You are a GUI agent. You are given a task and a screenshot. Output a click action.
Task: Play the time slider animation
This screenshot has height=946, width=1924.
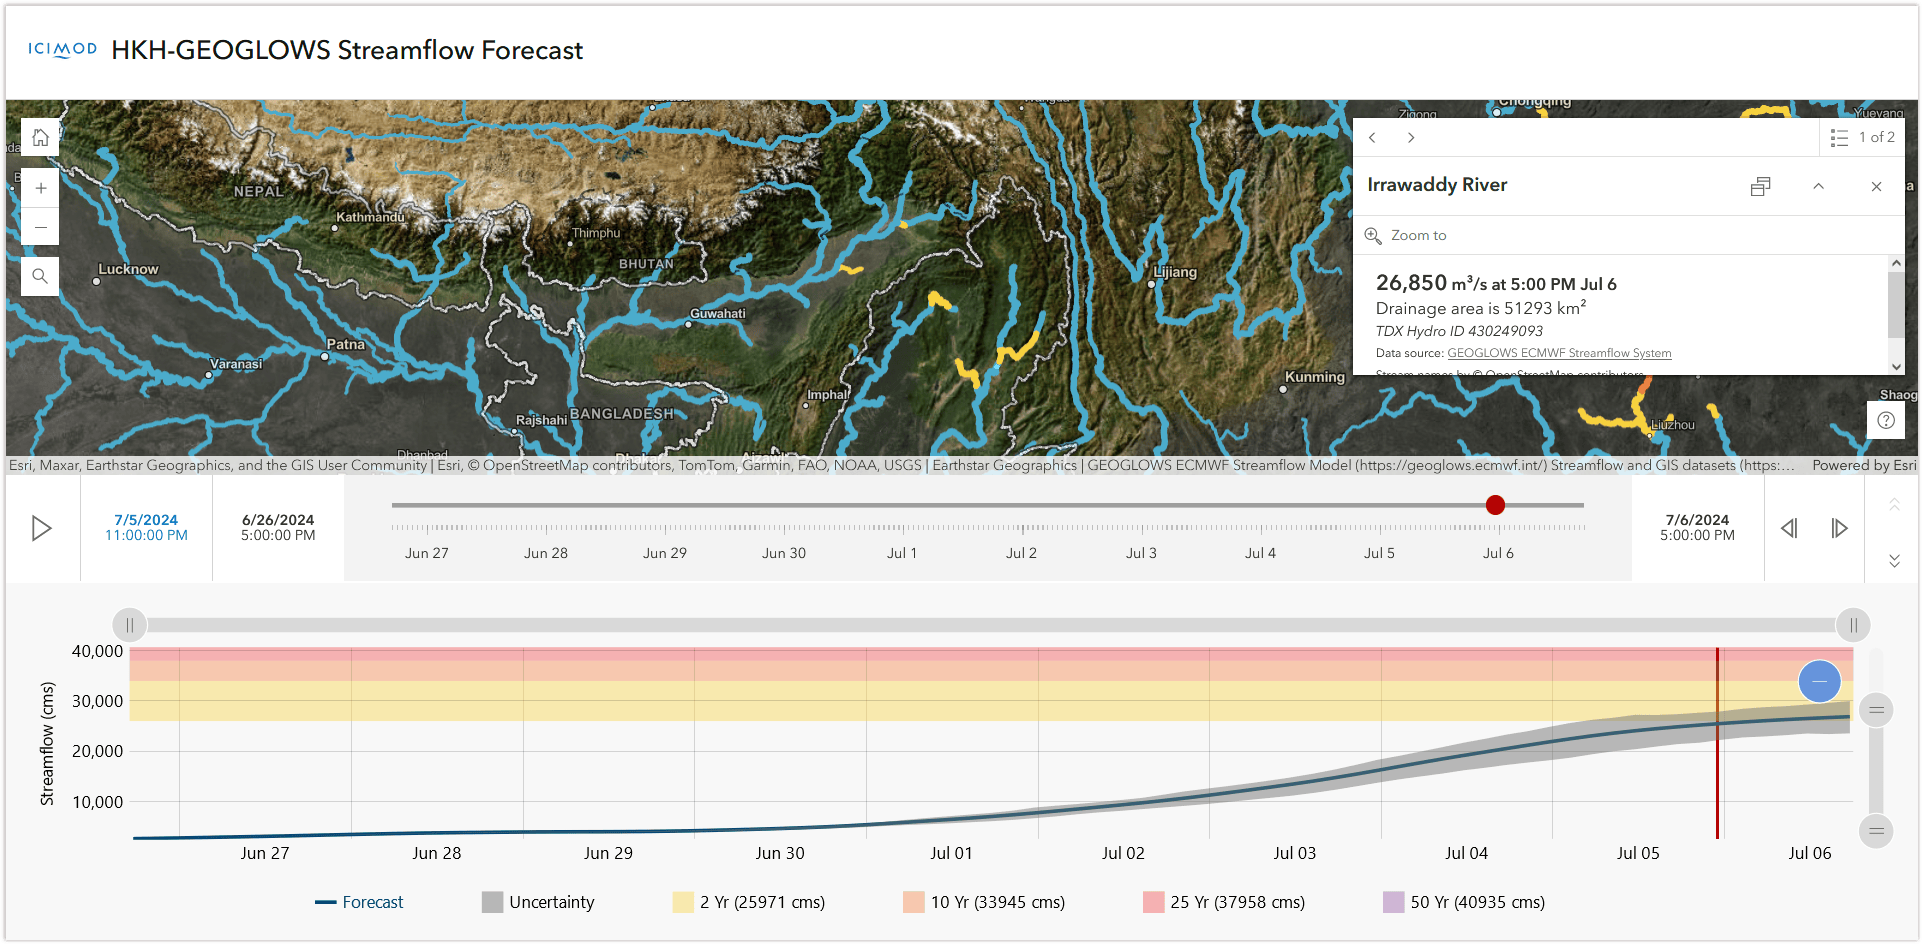[42, 528]
